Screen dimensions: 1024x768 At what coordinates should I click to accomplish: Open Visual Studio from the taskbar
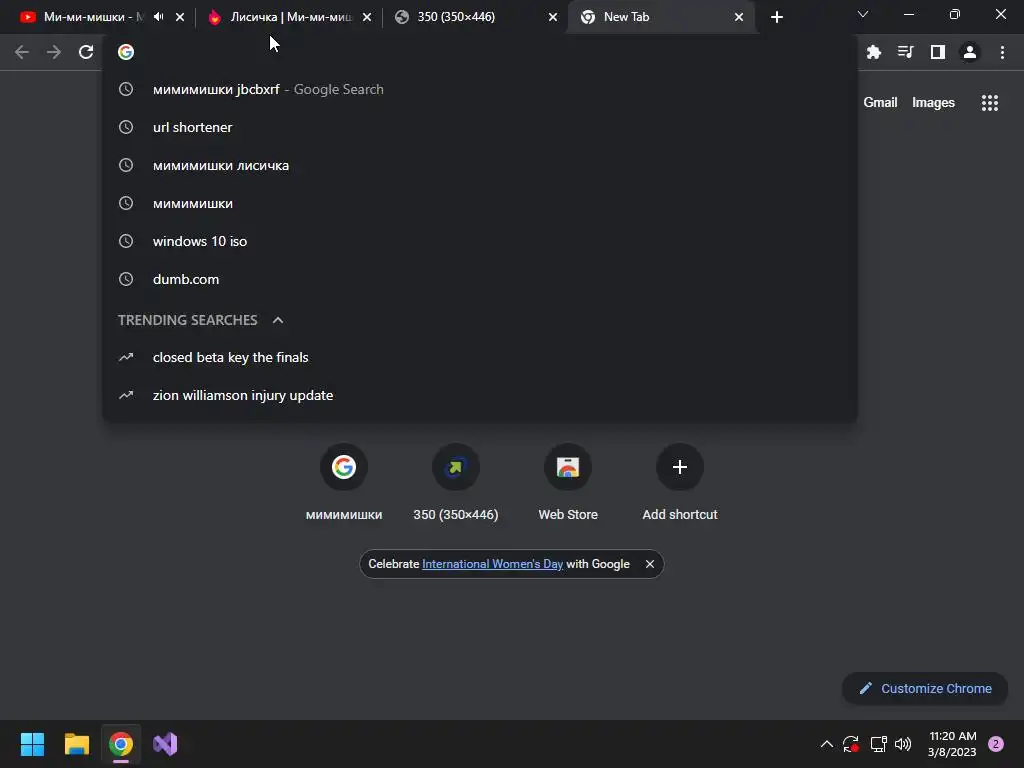[165, 744]
